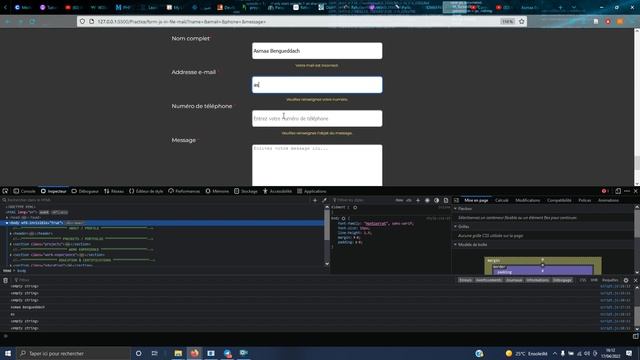Expand the head node in the tree
The width and height of the screenshot is (640, 360).
pos(7,218)
